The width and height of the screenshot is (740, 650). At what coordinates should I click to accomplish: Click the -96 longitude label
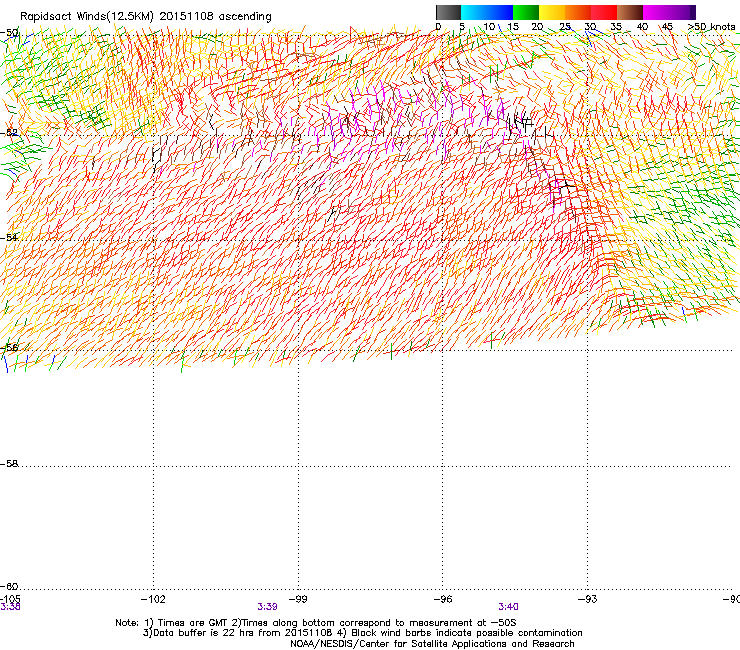443,599
